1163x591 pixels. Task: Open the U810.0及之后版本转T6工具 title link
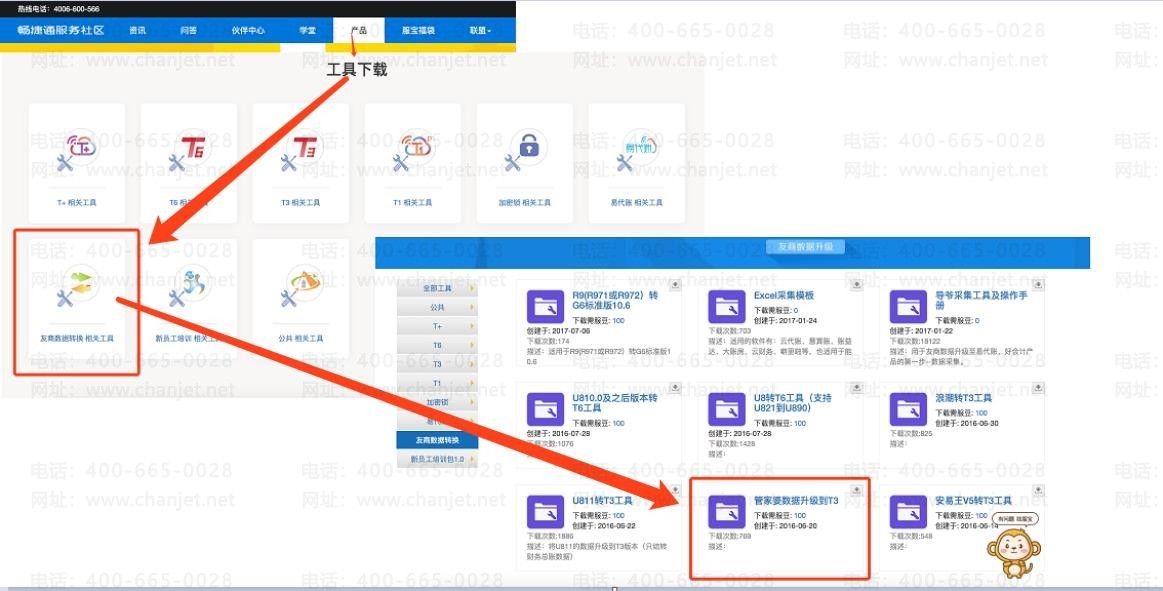click(x=615, y=403)
